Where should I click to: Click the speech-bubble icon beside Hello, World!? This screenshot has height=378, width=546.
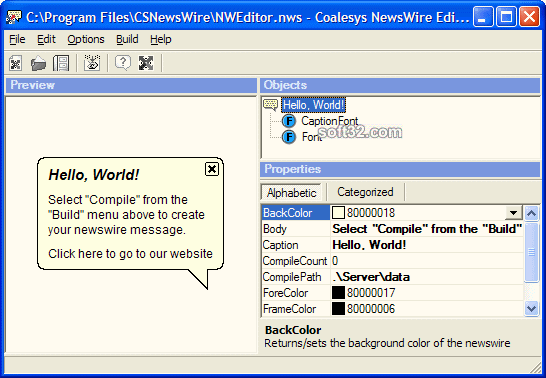[x=271, y=105]
